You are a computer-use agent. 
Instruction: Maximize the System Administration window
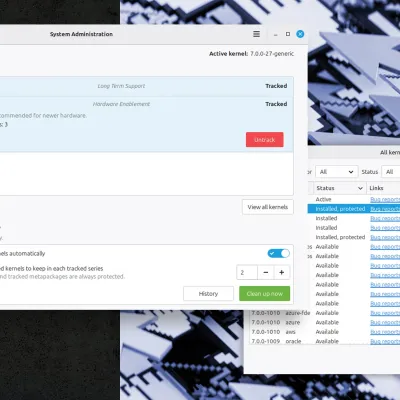pos(288,34)
